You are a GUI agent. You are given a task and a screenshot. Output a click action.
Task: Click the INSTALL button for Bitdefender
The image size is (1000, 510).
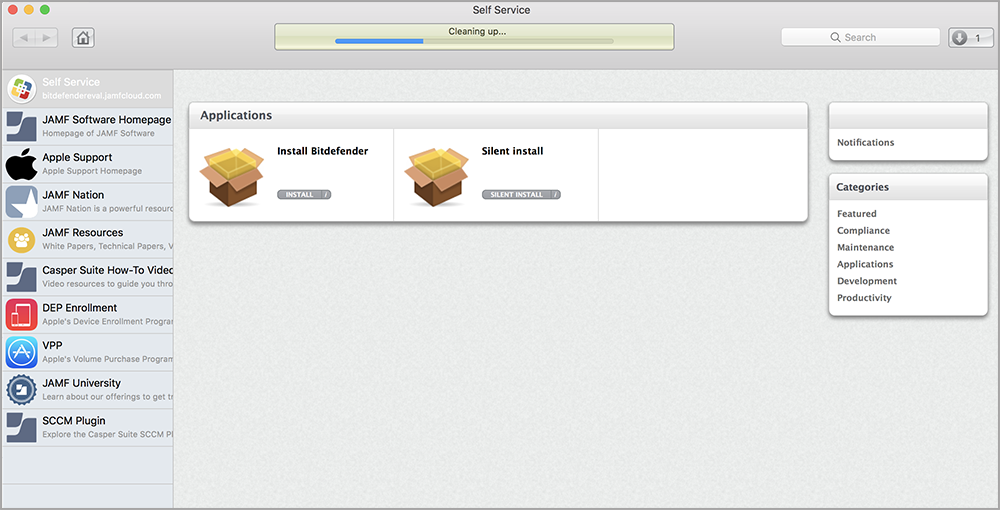point(300,194)
